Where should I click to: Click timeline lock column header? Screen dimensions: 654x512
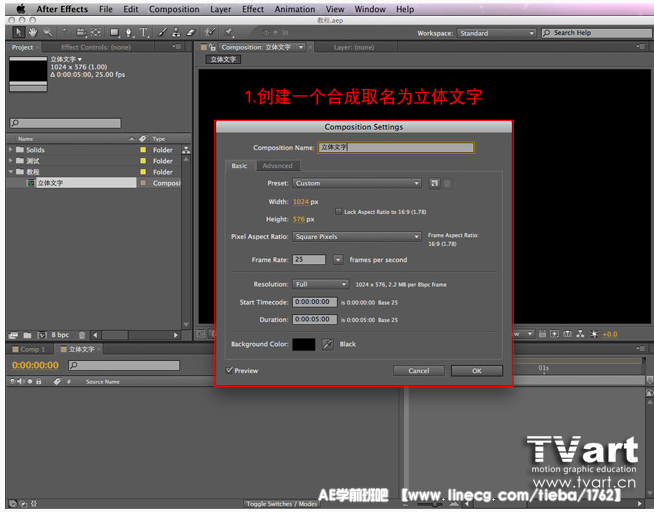(39, 381)
